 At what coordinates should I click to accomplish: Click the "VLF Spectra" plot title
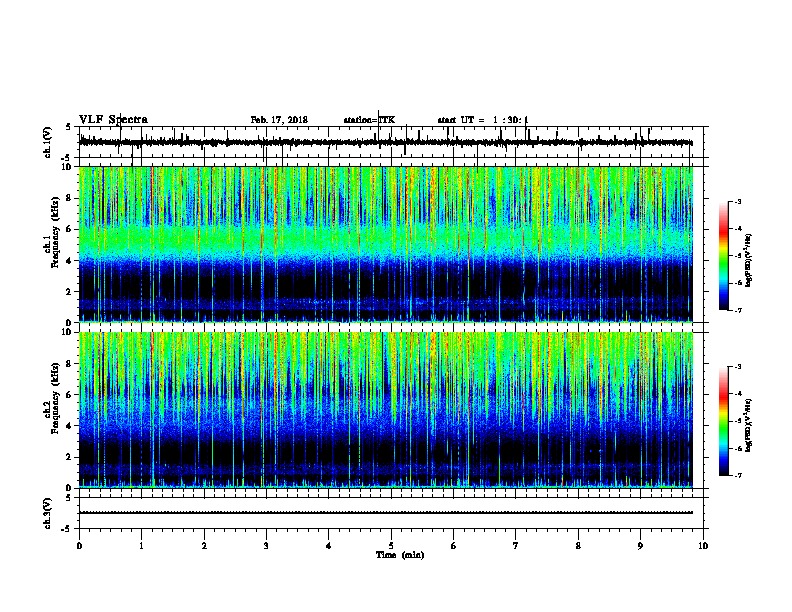tap(113, 120)
